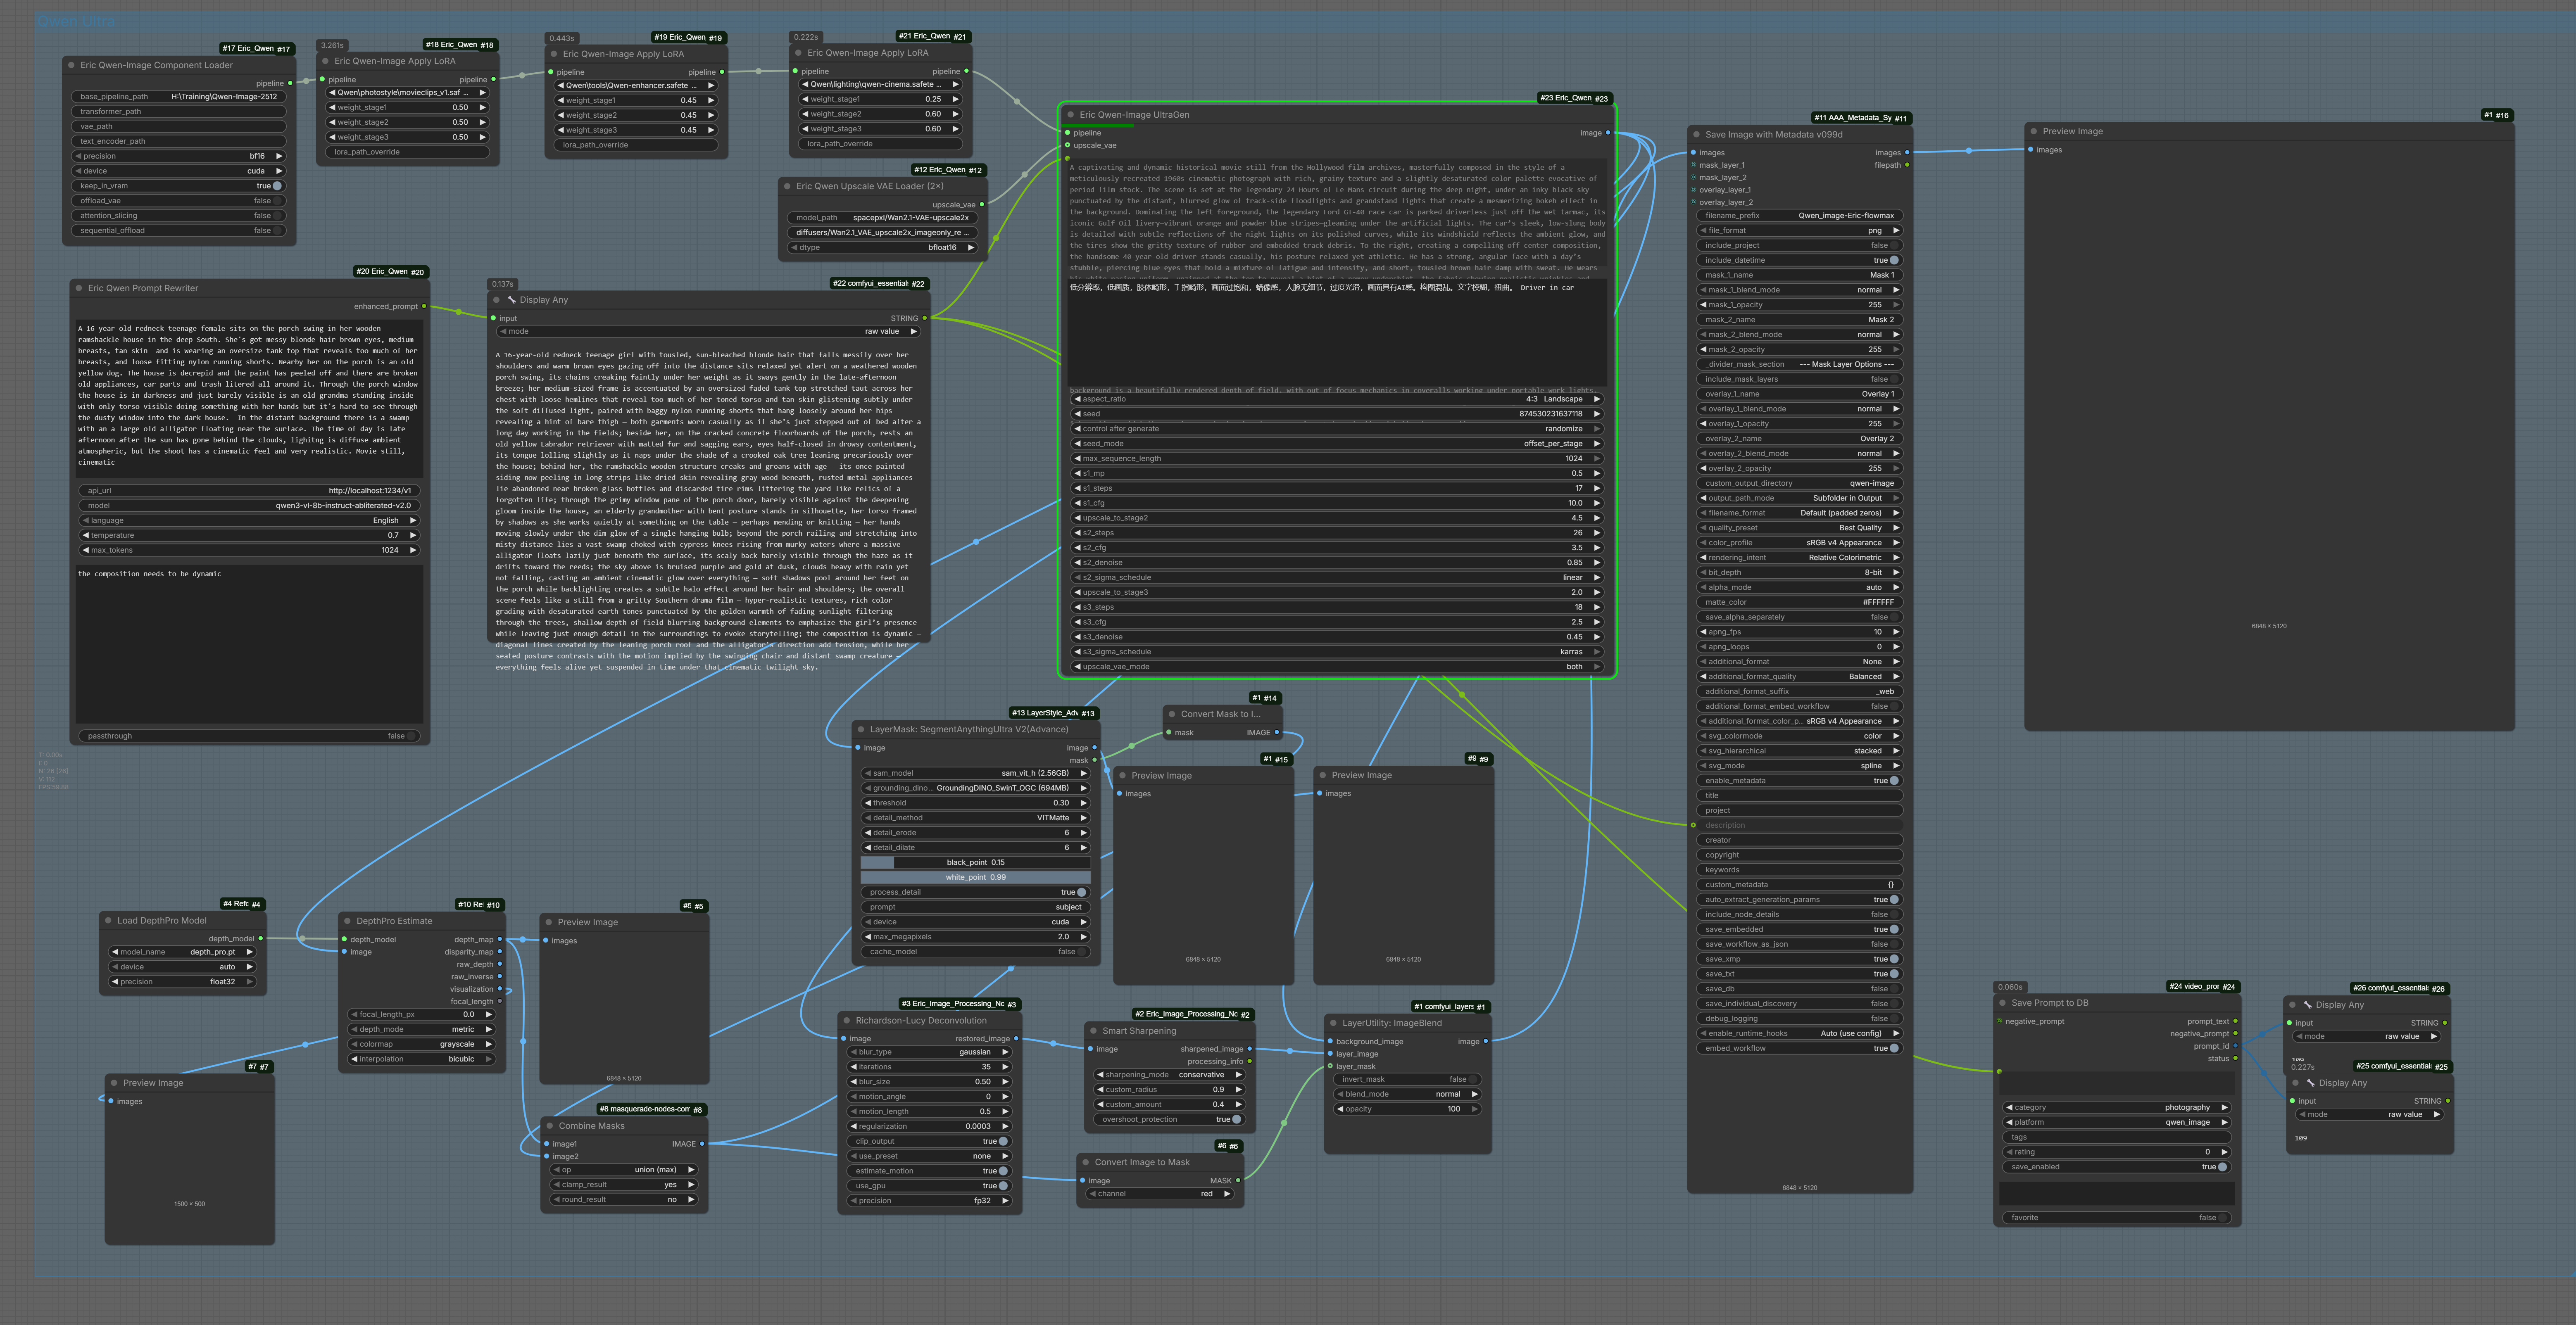Click the '1500 × 500' size text in Preview Image #7
Image resolution: width=2576 pixels, height=1325 pixels.
pyautogui.click(x=189, y=1204)
